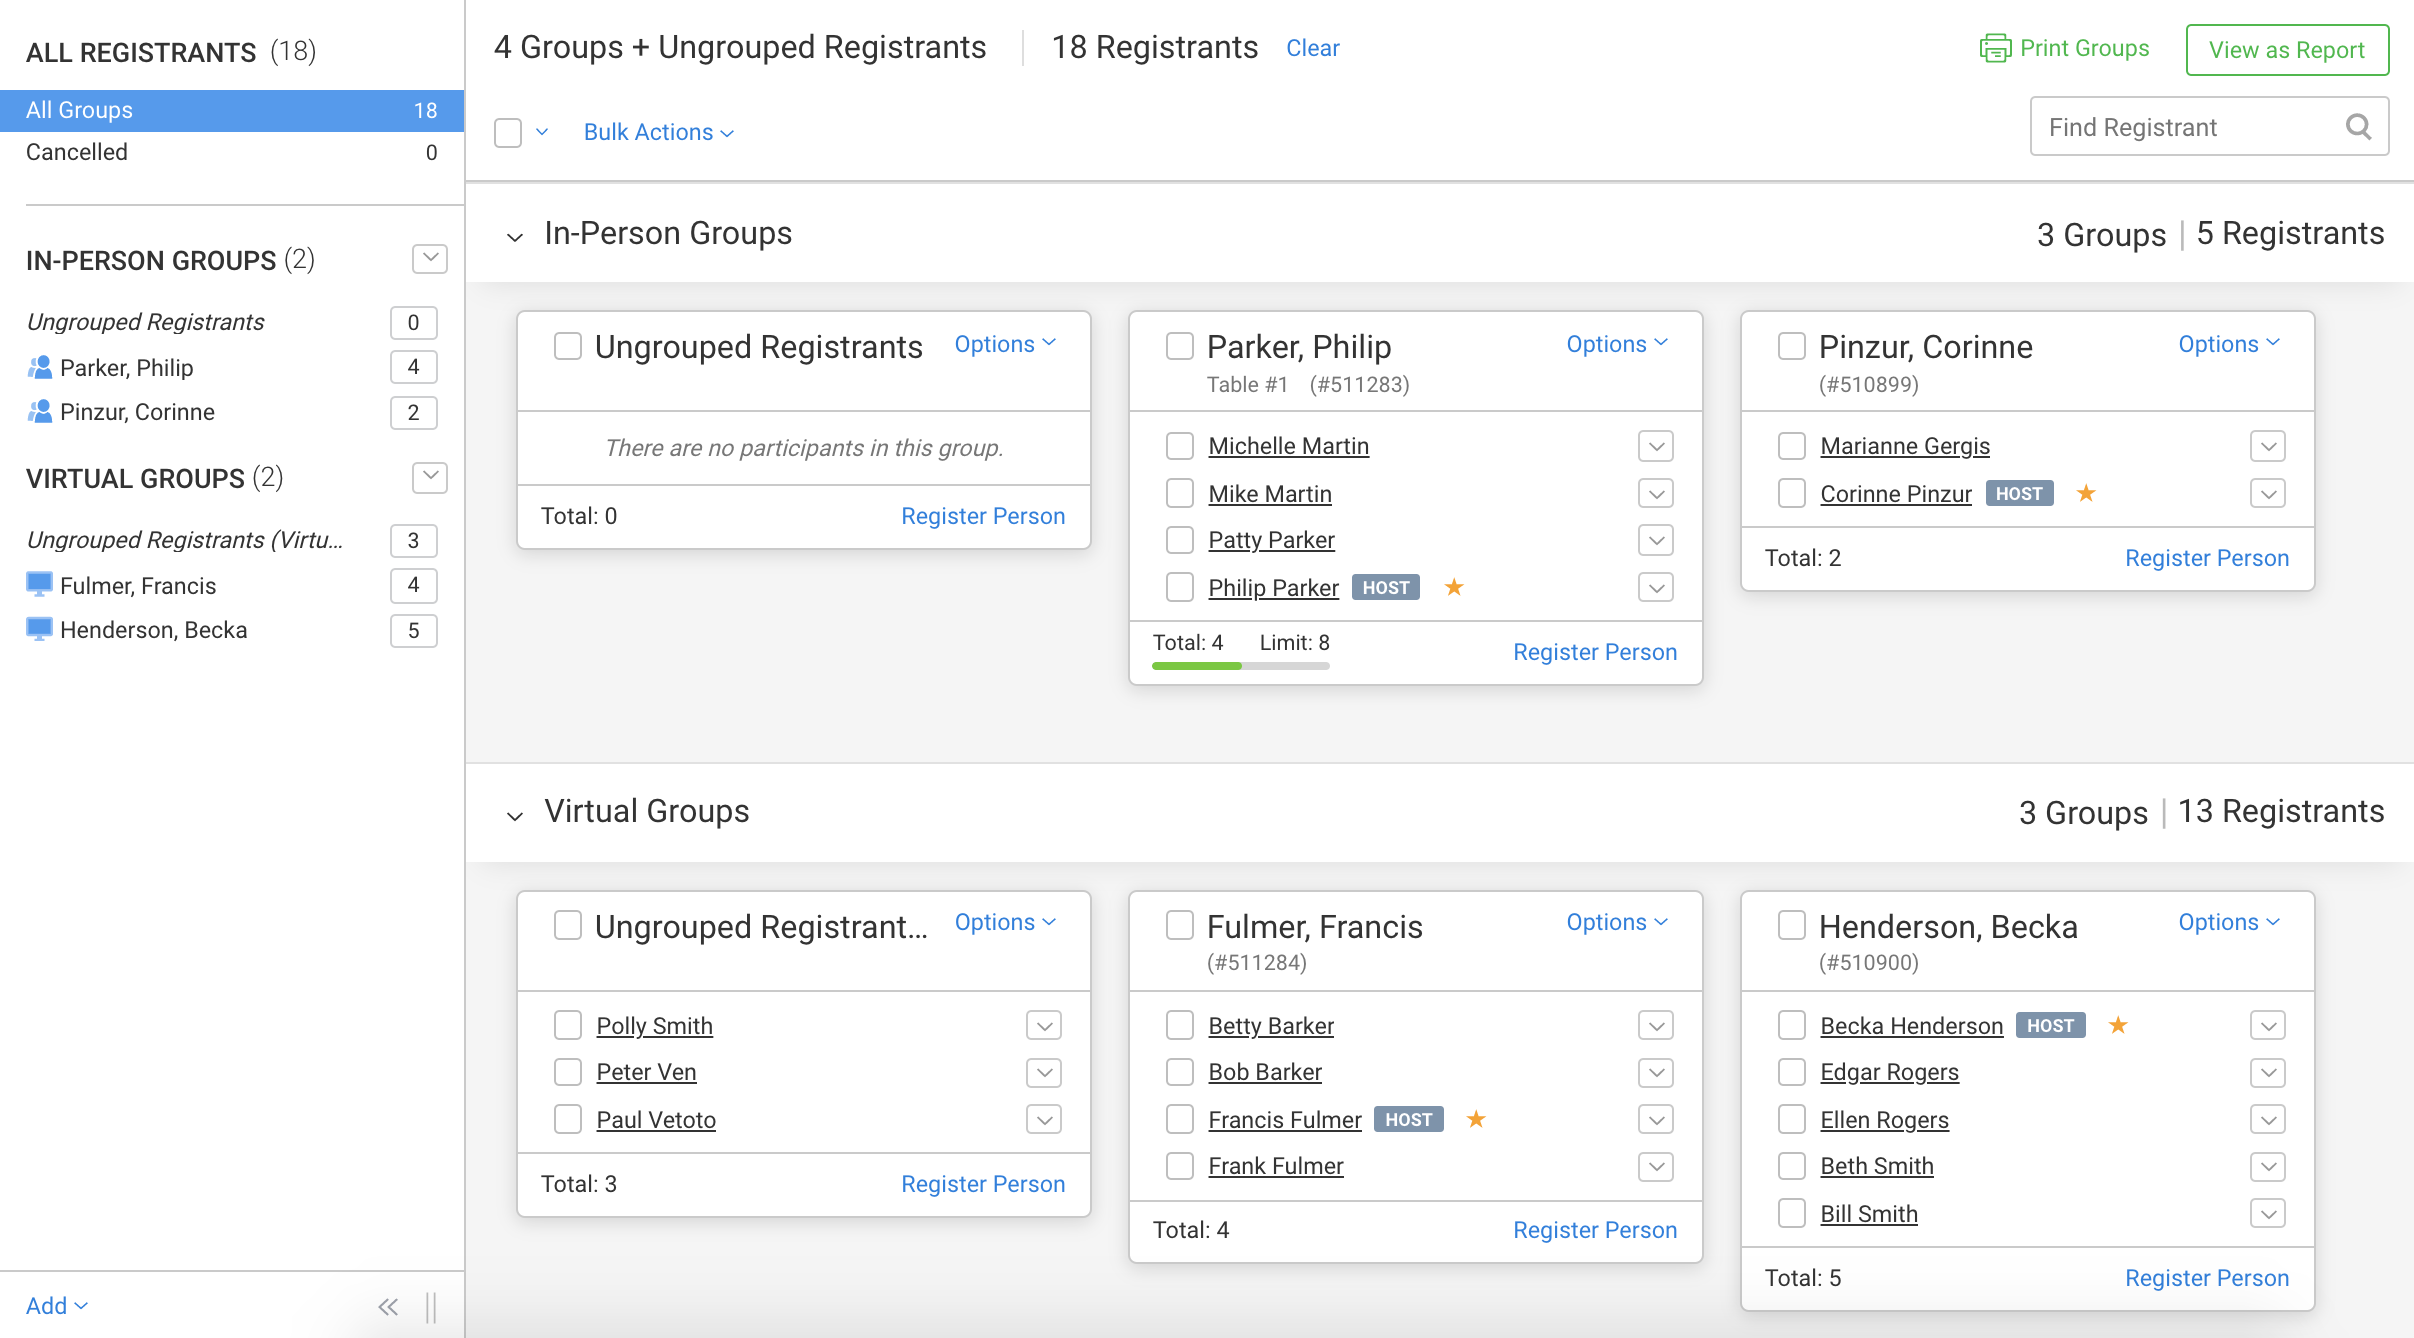Tick the Polly Smith checkbox
The image size is (2414, 1338).
568,1025
